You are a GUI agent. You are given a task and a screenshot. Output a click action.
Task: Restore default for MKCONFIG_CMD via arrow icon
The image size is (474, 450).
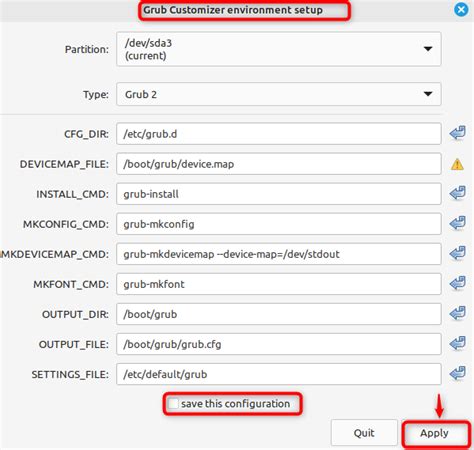(x=457, y=224)
